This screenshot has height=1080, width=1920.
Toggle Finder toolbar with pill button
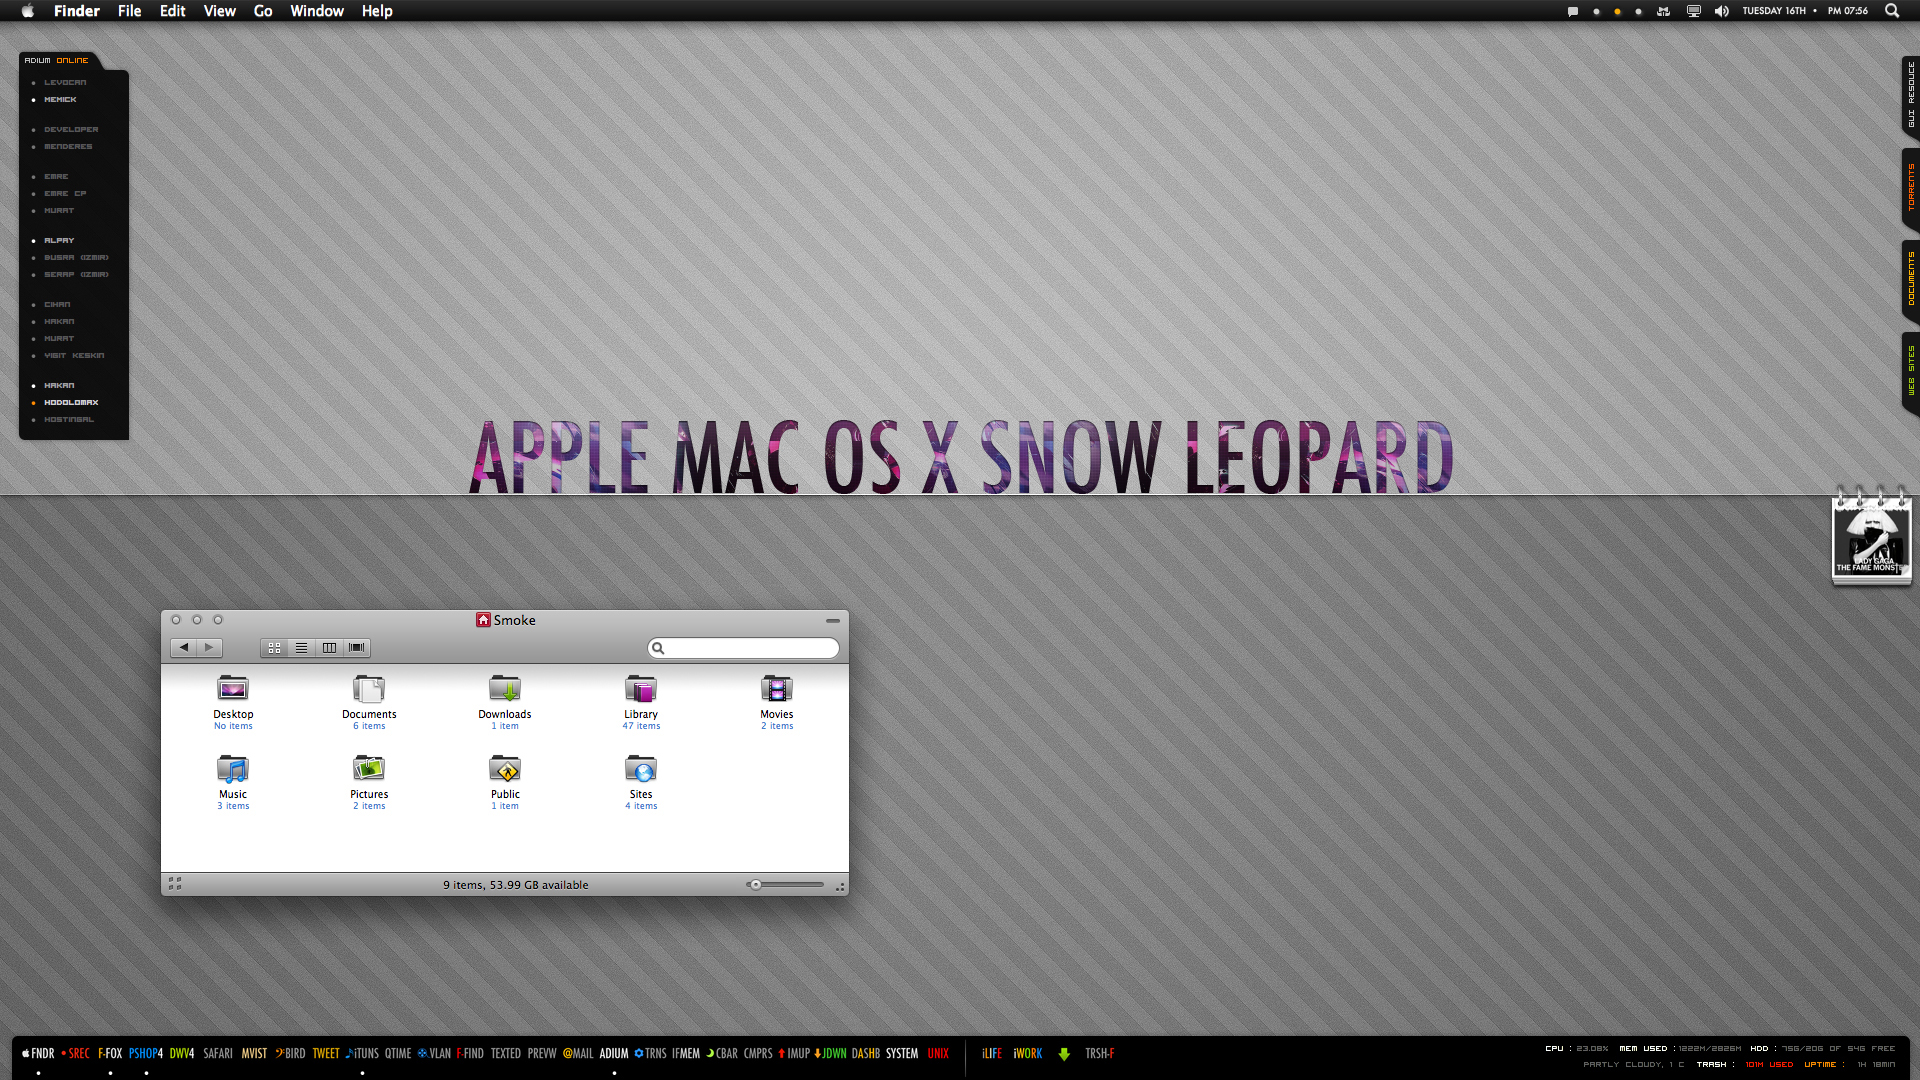[832, 621]
